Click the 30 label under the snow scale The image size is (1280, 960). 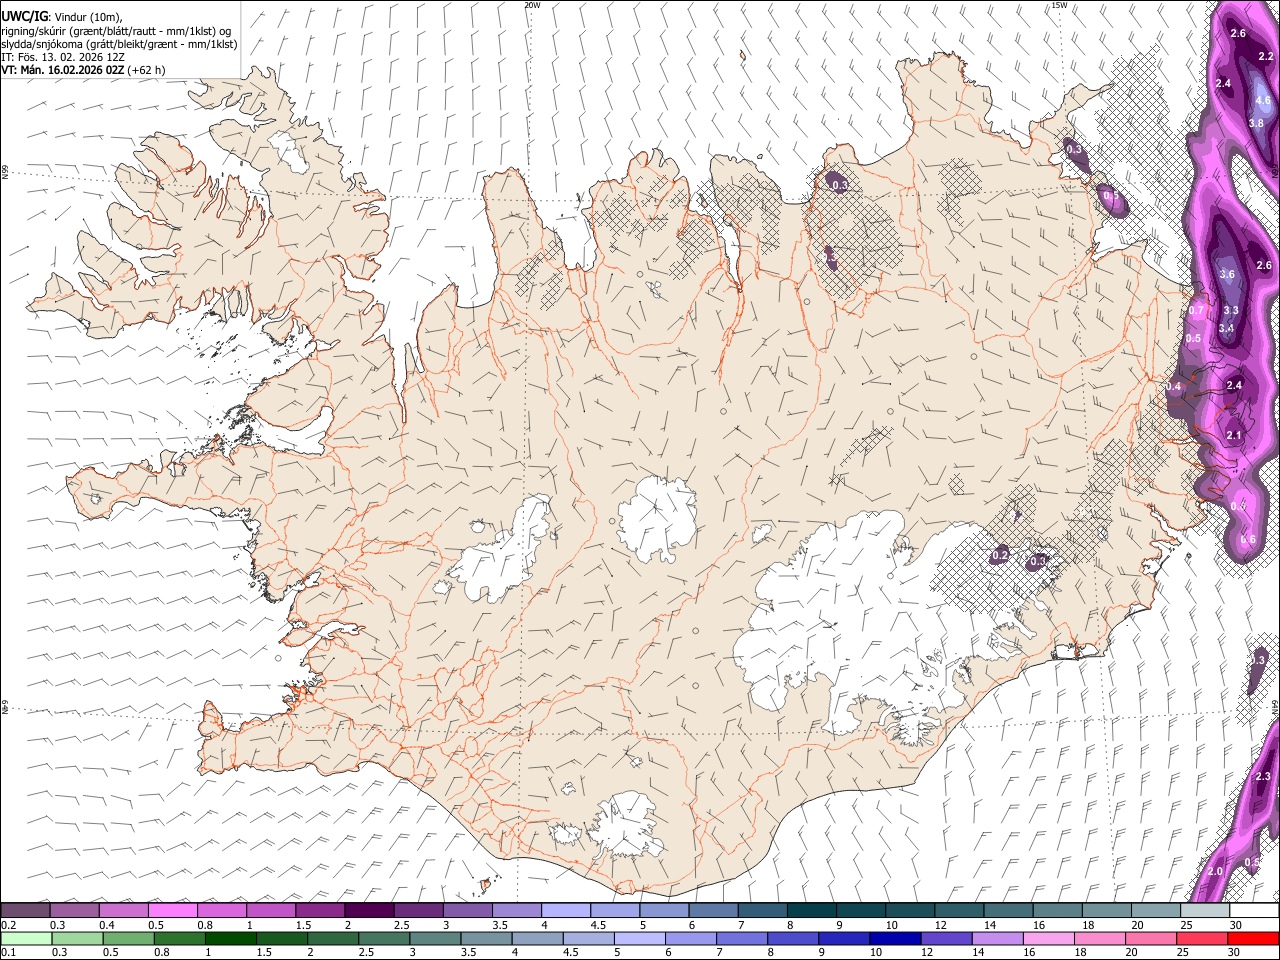pos(1237,925)
